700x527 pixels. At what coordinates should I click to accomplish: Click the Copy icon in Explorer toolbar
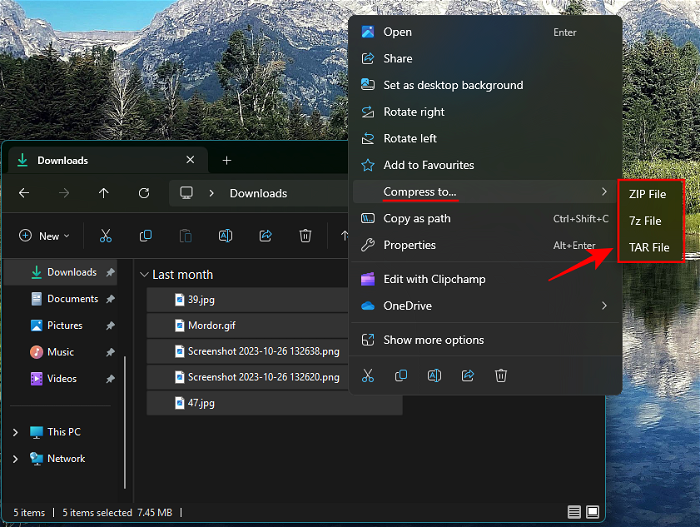point(146,236)
